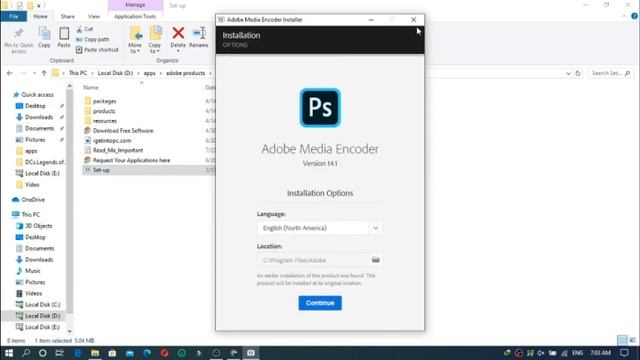640x360 pixels.
Task: Open File Explorer from the taskbar
Action: [x=95, y=353]
